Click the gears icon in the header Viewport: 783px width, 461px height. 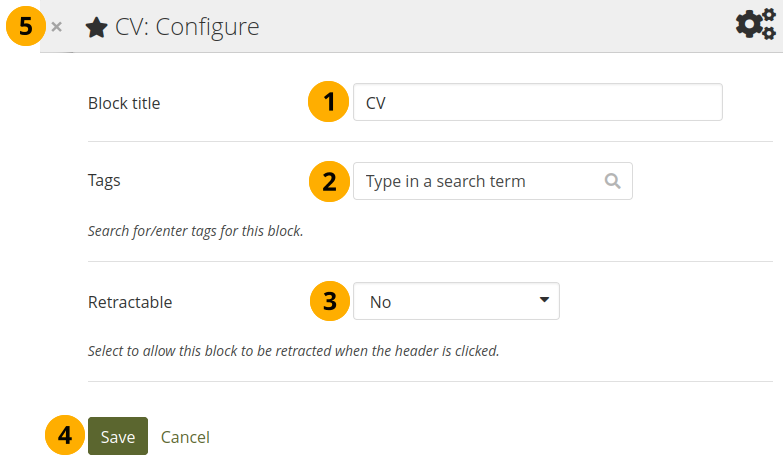pyautogui.click(x=754, y=24)
